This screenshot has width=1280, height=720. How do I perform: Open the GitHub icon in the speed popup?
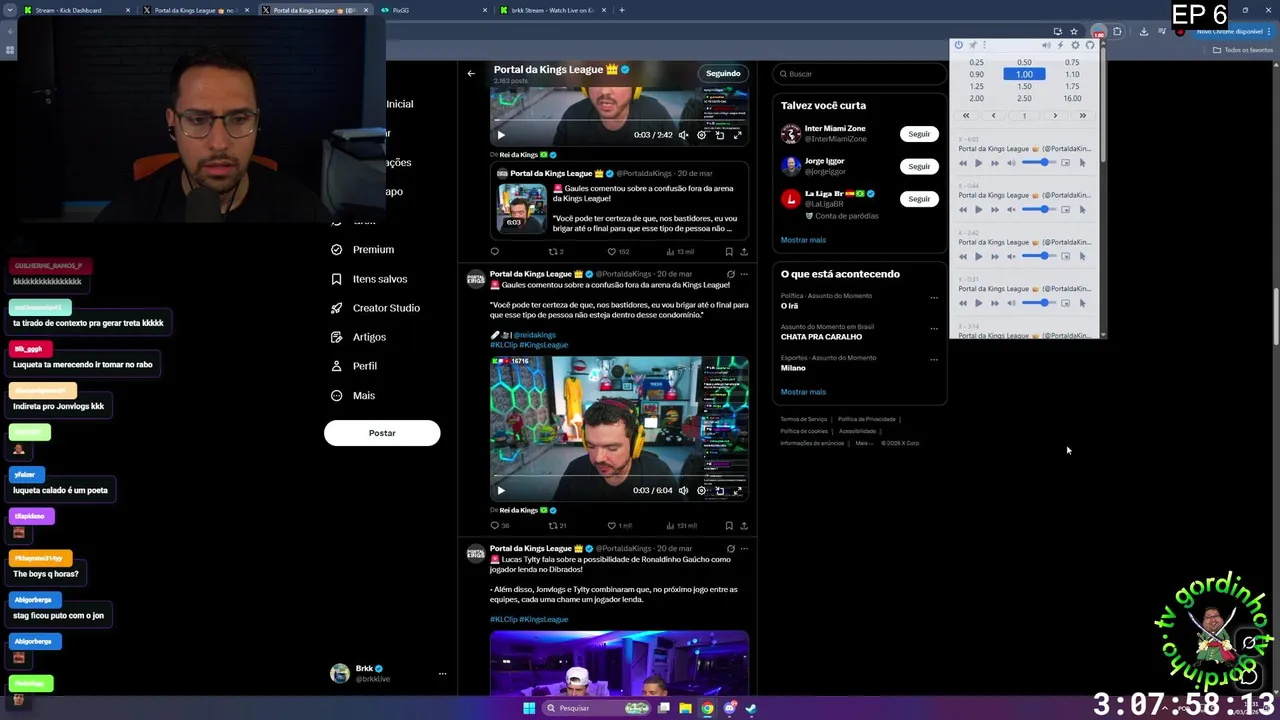(x=1090, y=45)
